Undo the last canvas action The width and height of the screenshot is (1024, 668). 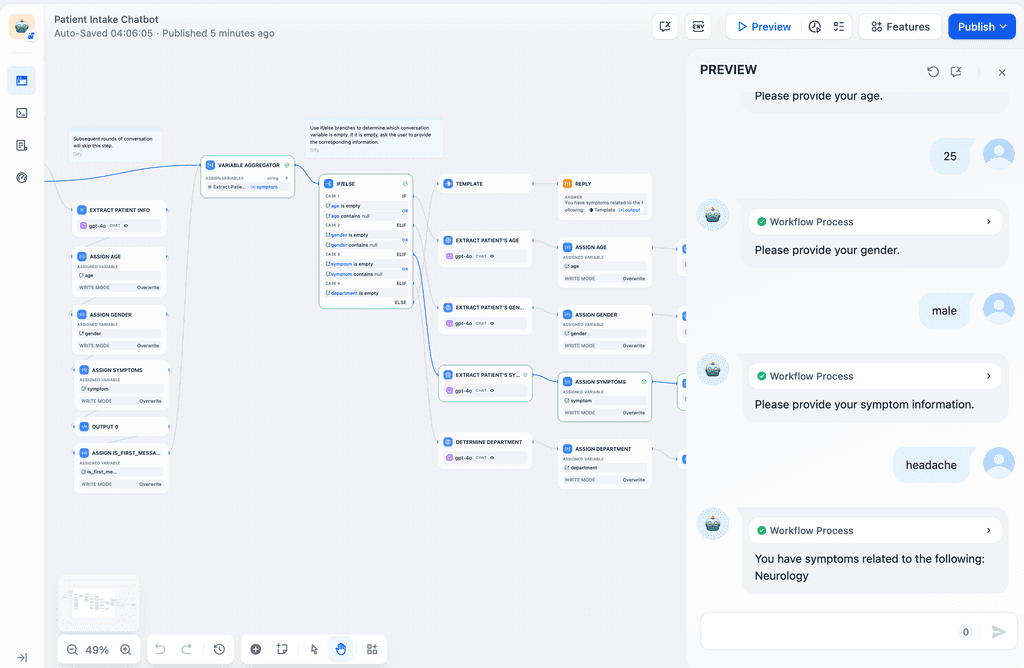click(159, 649)
